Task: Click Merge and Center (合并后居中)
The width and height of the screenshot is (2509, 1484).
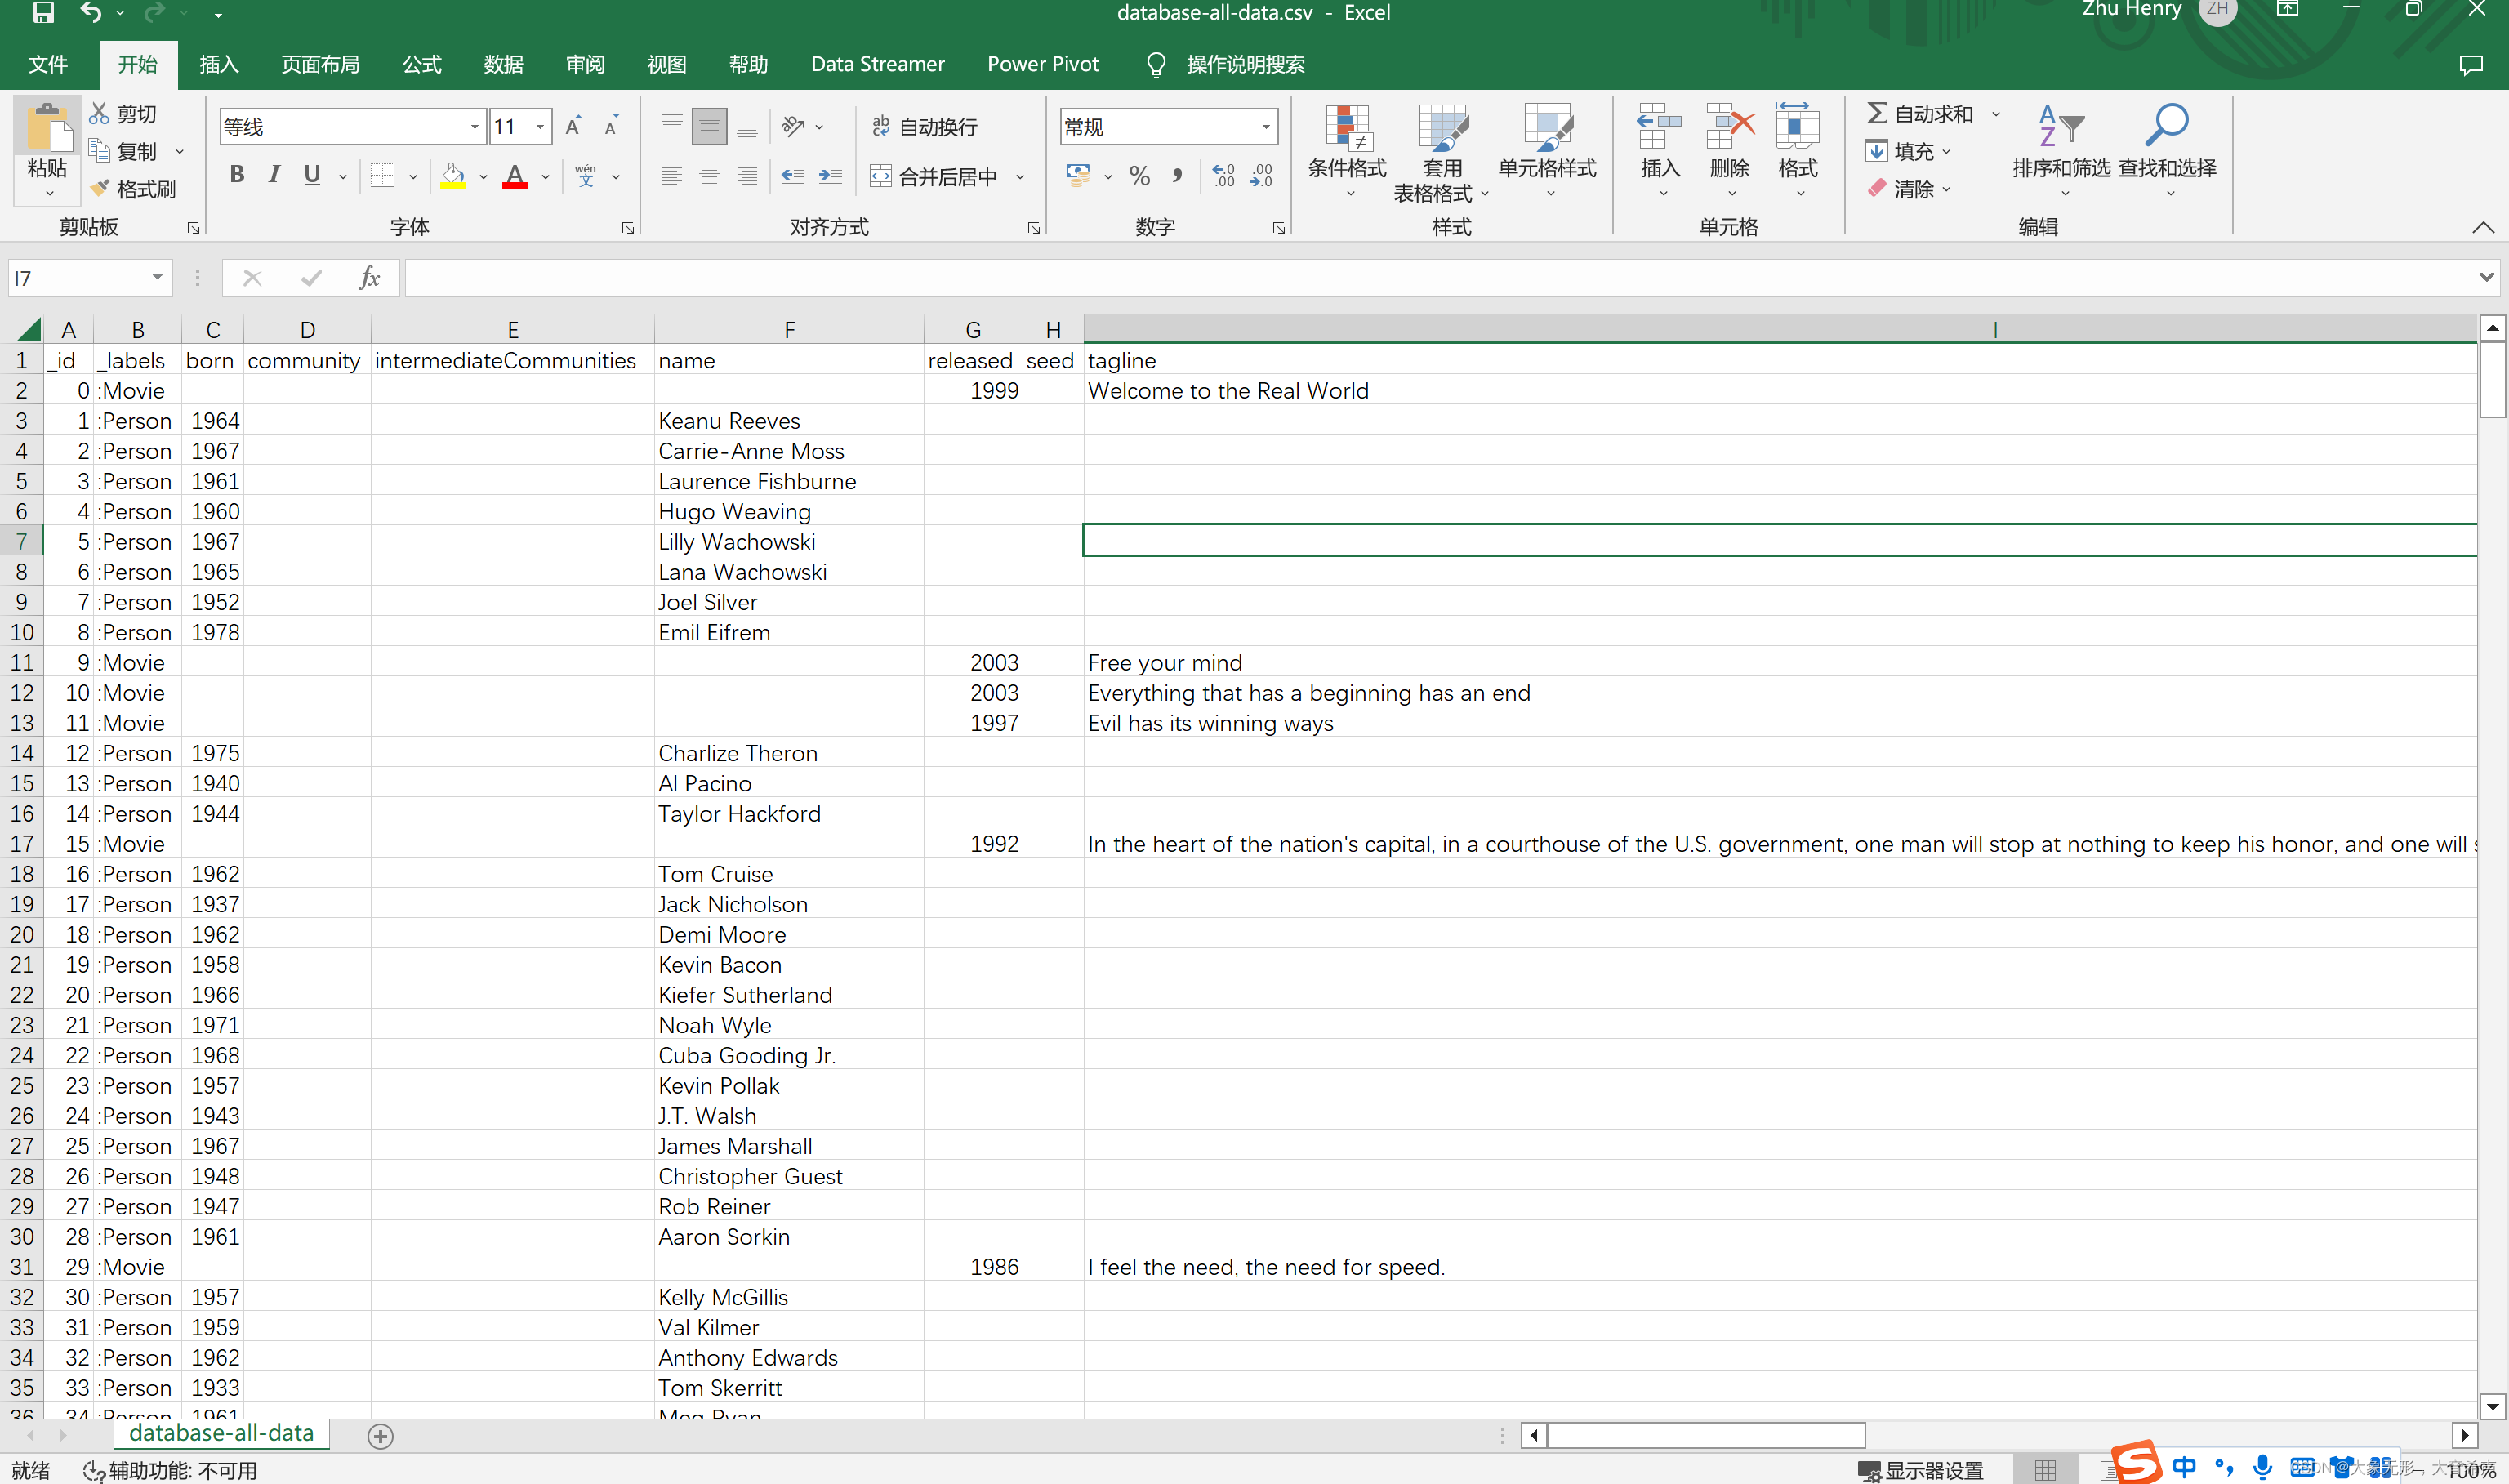Action: coord(934,177)
